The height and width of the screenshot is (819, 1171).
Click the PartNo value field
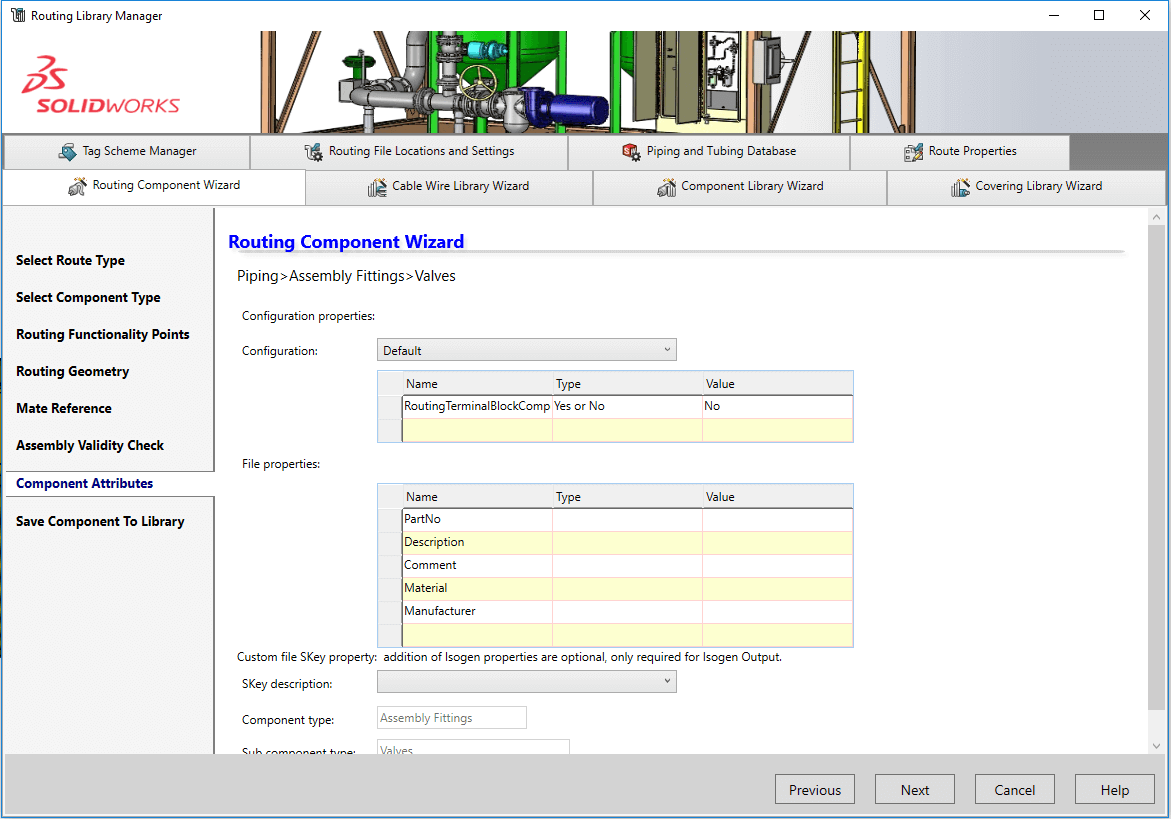777,518
